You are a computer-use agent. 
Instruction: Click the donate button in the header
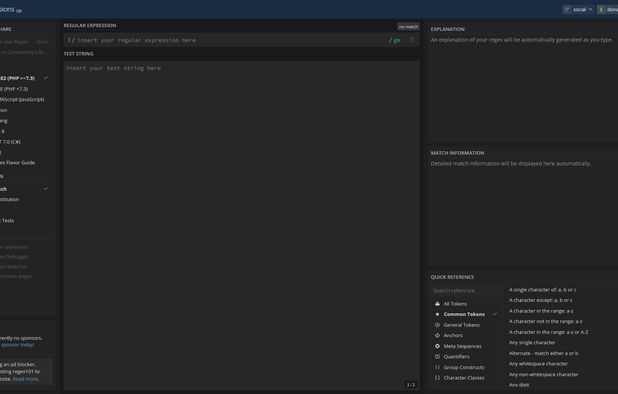pos(608,9)
